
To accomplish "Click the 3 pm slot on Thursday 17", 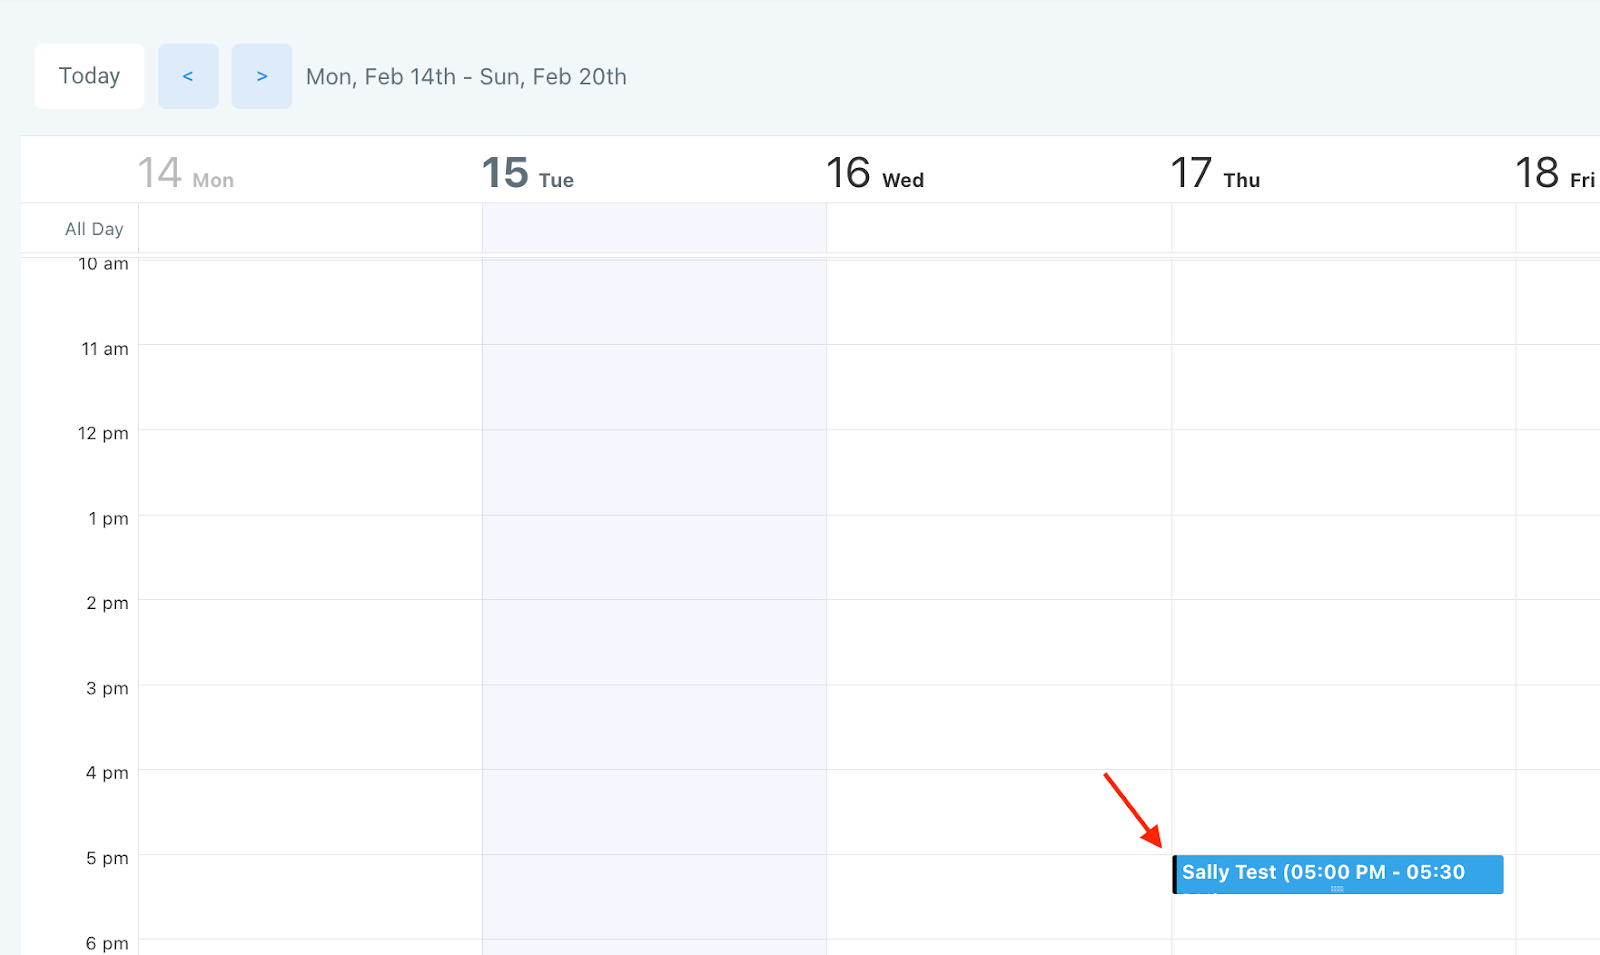I will click(1343, 727).
